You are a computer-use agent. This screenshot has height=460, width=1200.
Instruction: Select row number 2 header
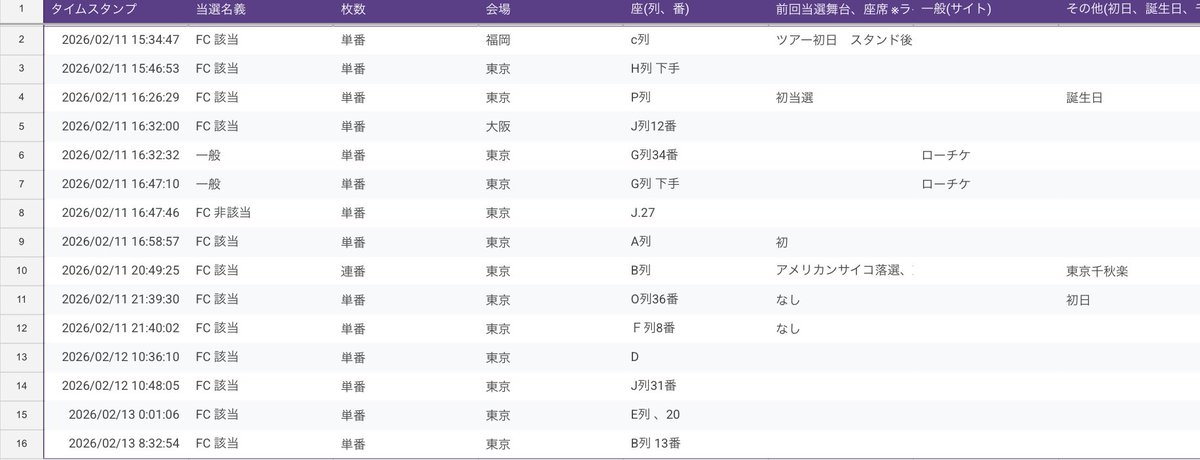click(x=21, y=40)
